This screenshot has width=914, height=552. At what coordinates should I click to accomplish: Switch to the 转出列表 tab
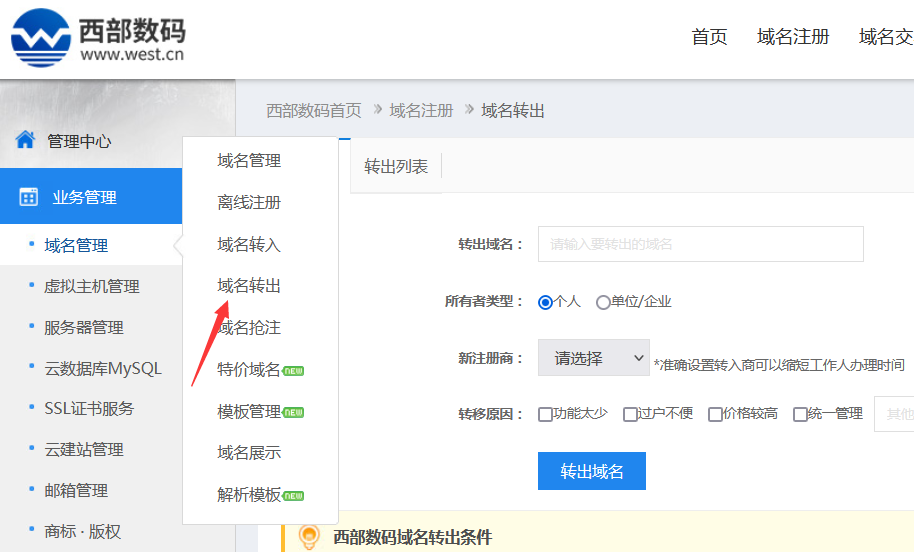396,167
